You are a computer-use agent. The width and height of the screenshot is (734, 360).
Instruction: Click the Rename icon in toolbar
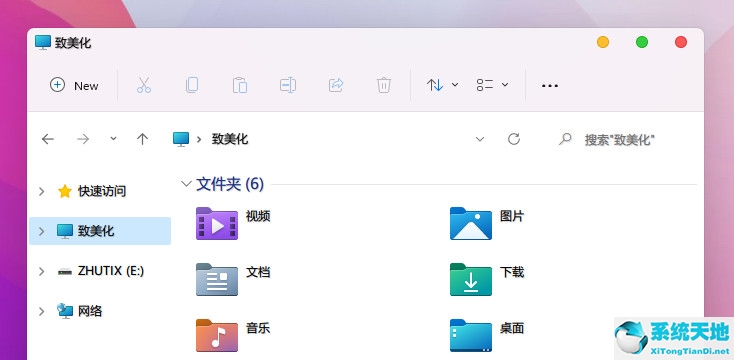point(287,85)
